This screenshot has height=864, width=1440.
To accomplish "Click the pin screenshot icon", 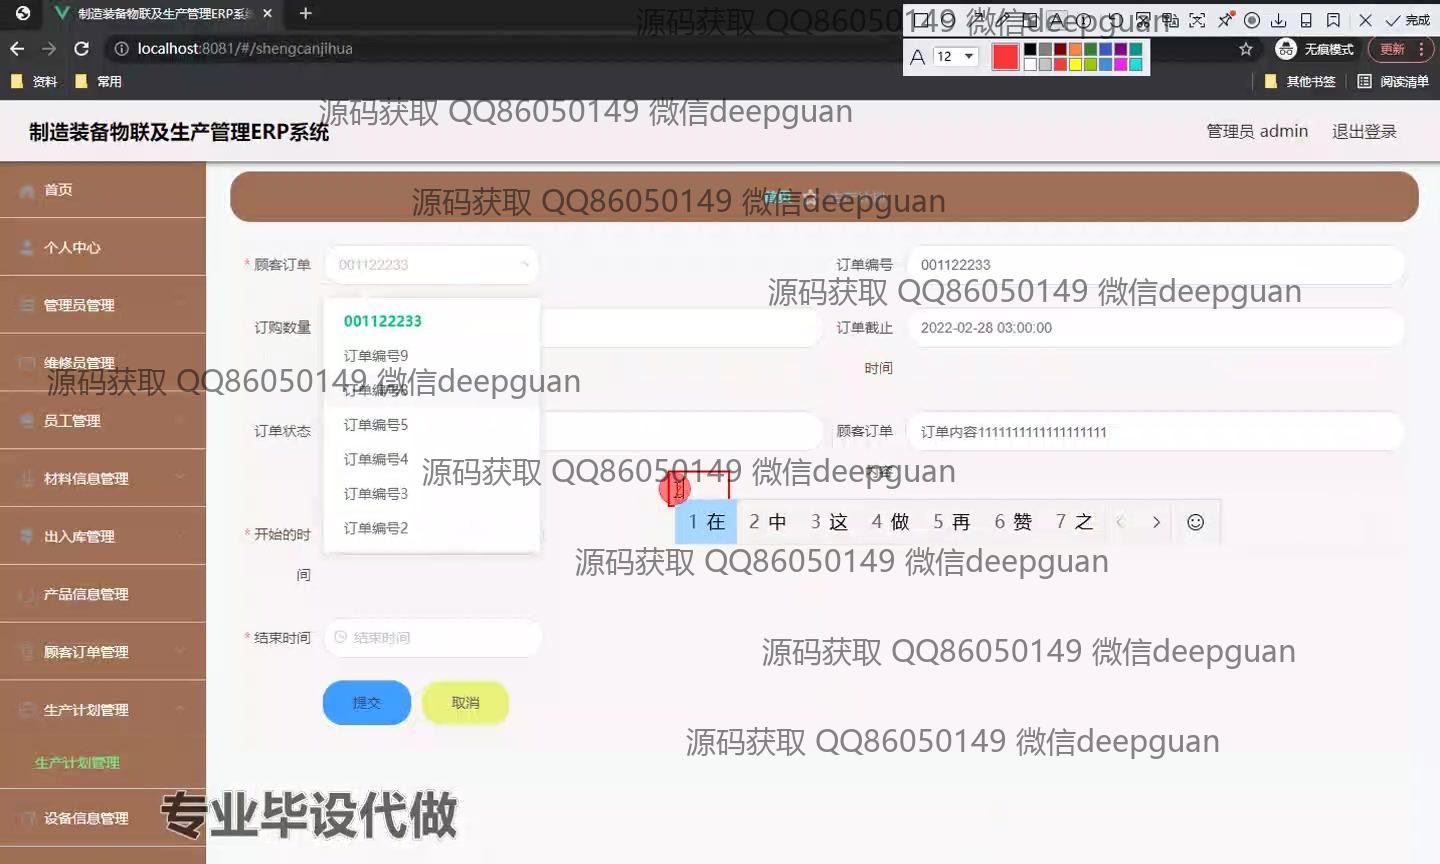I will (x=1225, y=19).
